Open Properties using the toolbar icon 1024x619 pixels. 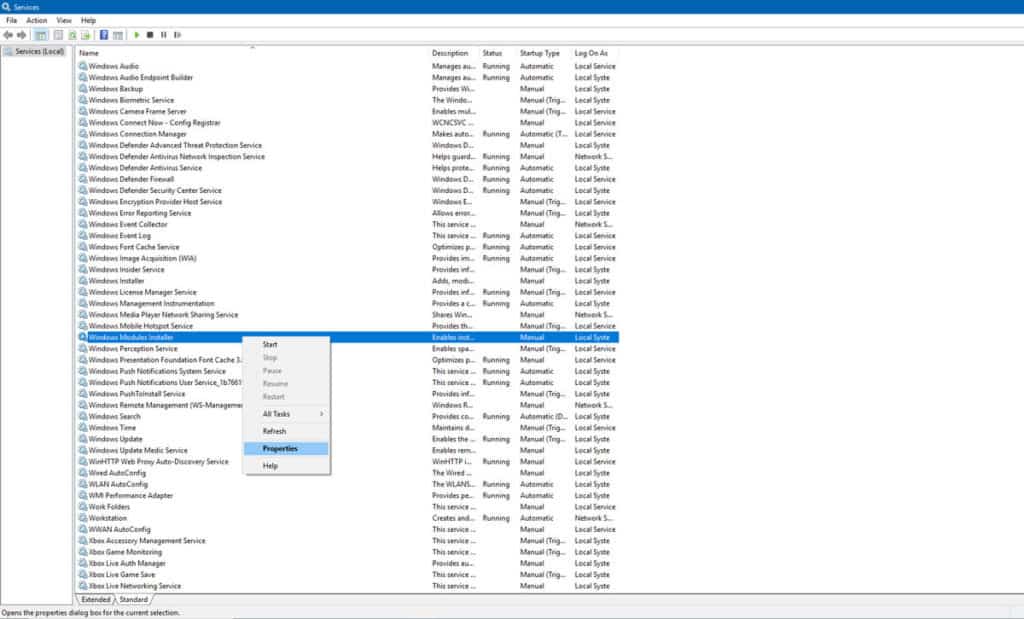(59, 35)
